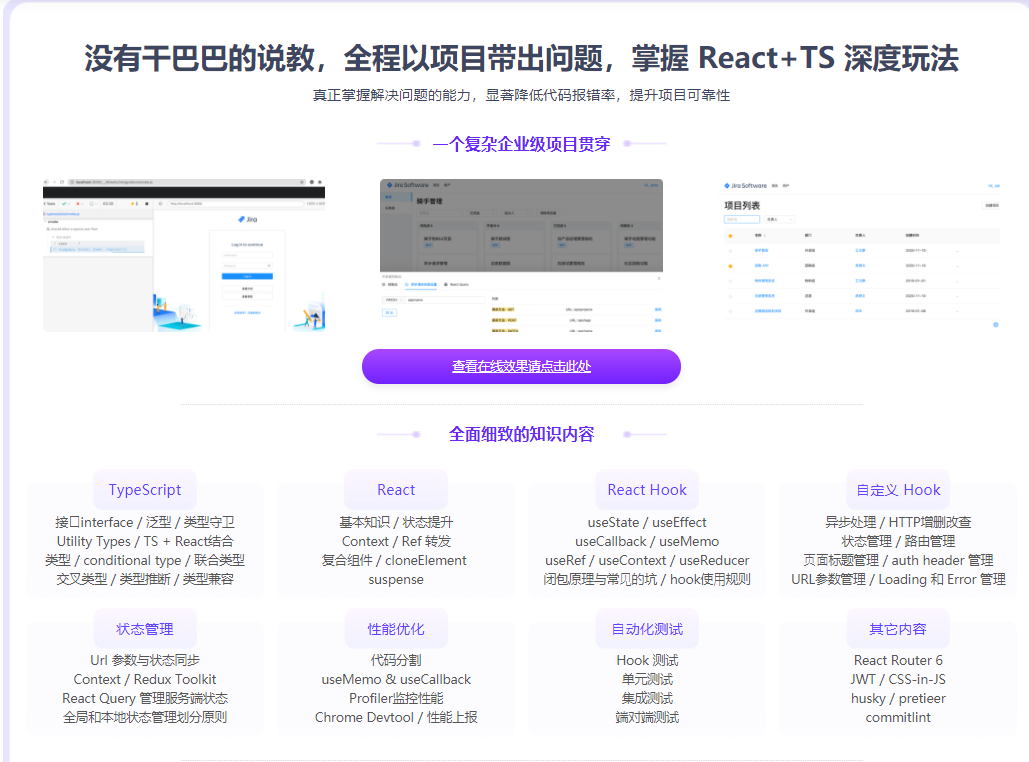Viewport: 1029px width, 762px height.
Task: Click the 全面细致的知识内容 section heading
Action: 521,434
